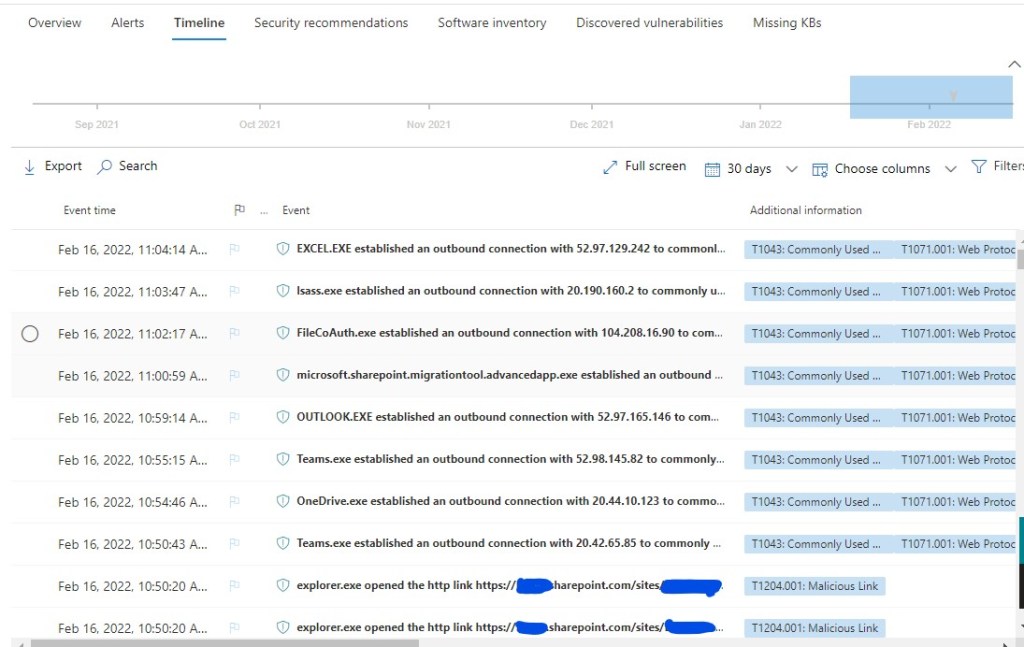Screen dimensions: 1024x647
Task: Click the T1204.001: Malicious Link tag
Action: 814,586
